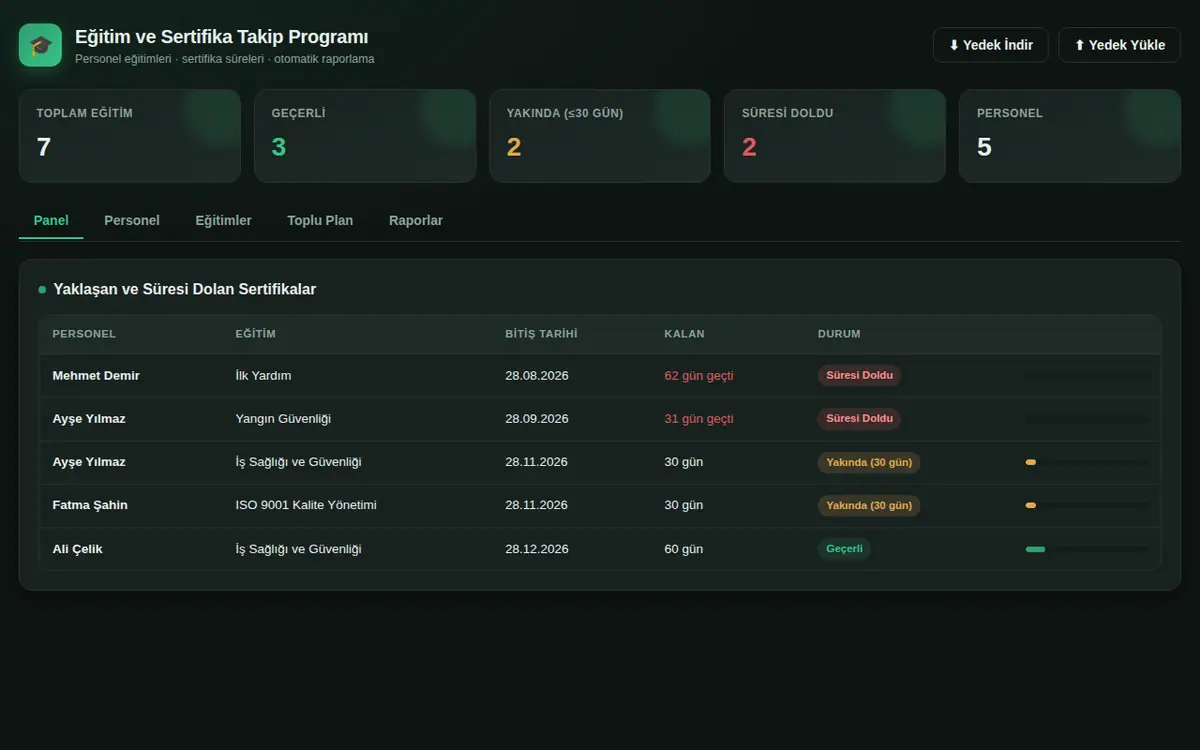Click the Durum column header
The image size is (1200, 750).
[839, 334]
